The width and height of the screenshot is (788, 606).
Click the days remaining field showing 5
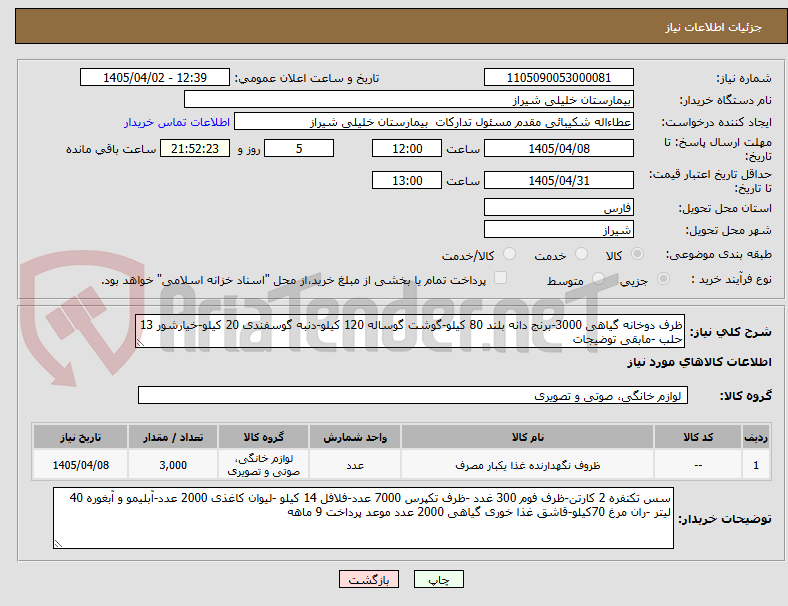pos(299,148)
